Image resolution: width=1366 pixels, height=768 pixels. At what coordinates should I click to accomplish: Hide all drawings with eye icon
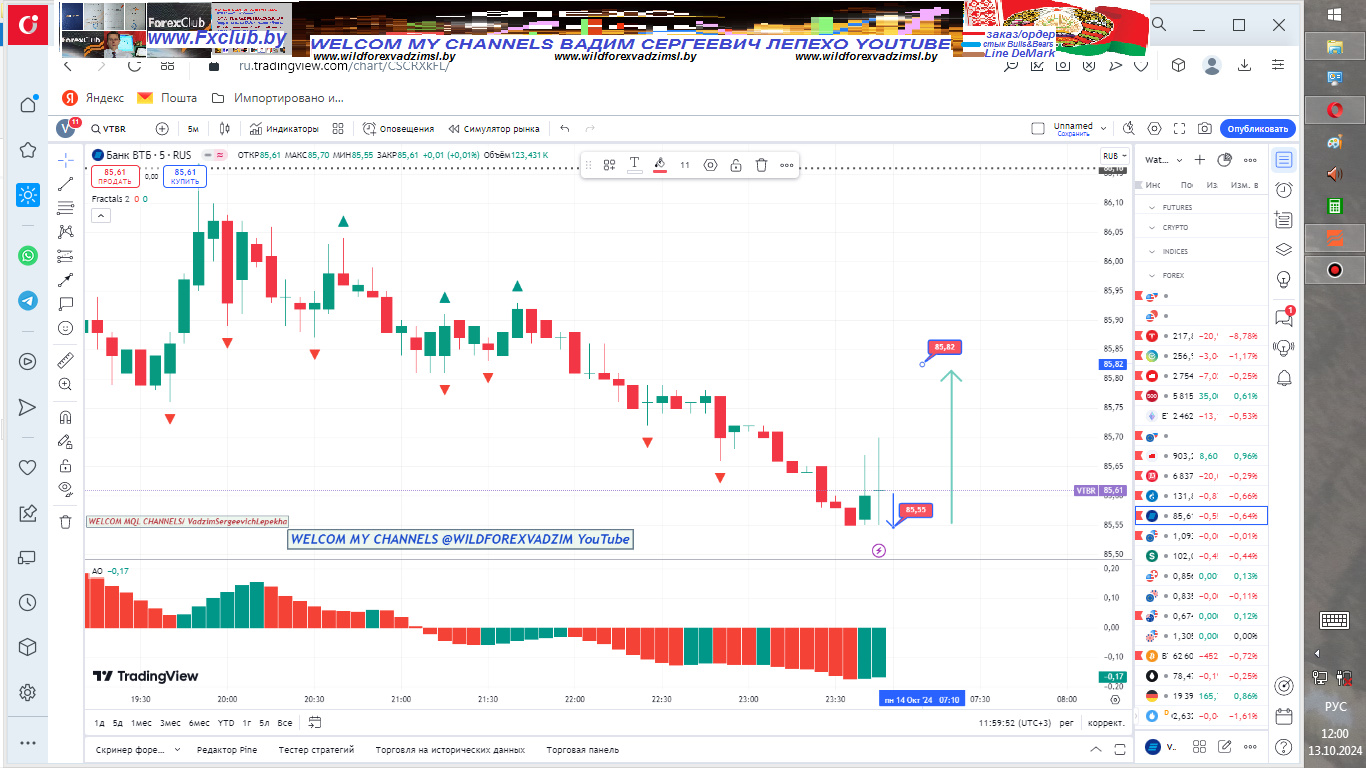[x=66, y=489]
